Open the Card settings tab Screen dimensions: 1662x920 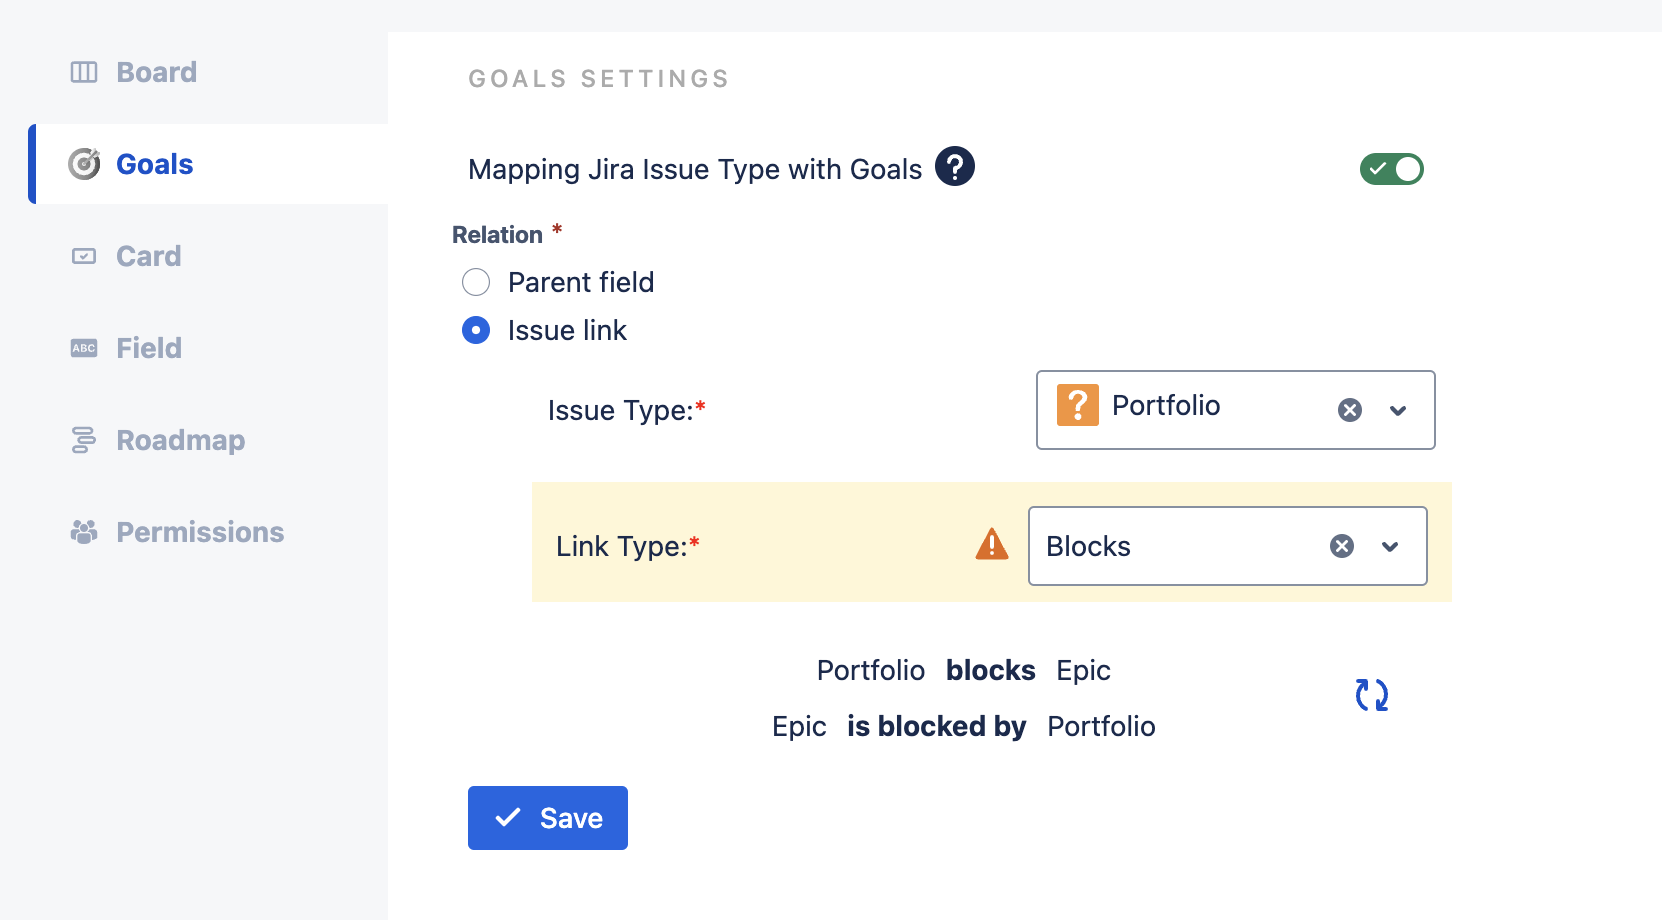point(148,256)
